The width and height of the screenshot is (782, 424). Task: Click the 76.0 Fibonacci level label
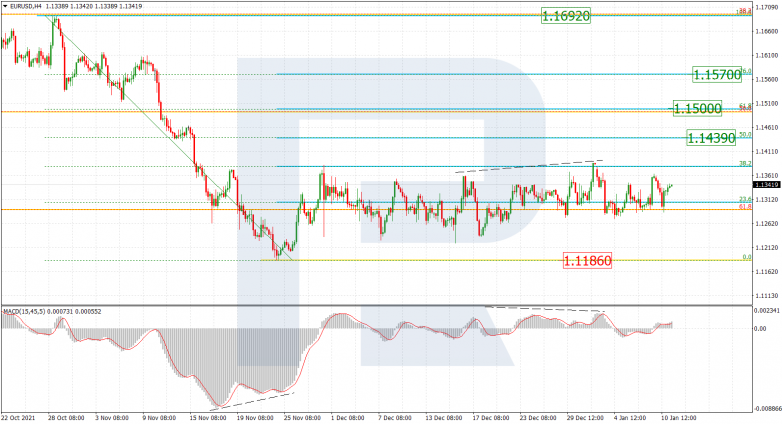click(746, 71)
